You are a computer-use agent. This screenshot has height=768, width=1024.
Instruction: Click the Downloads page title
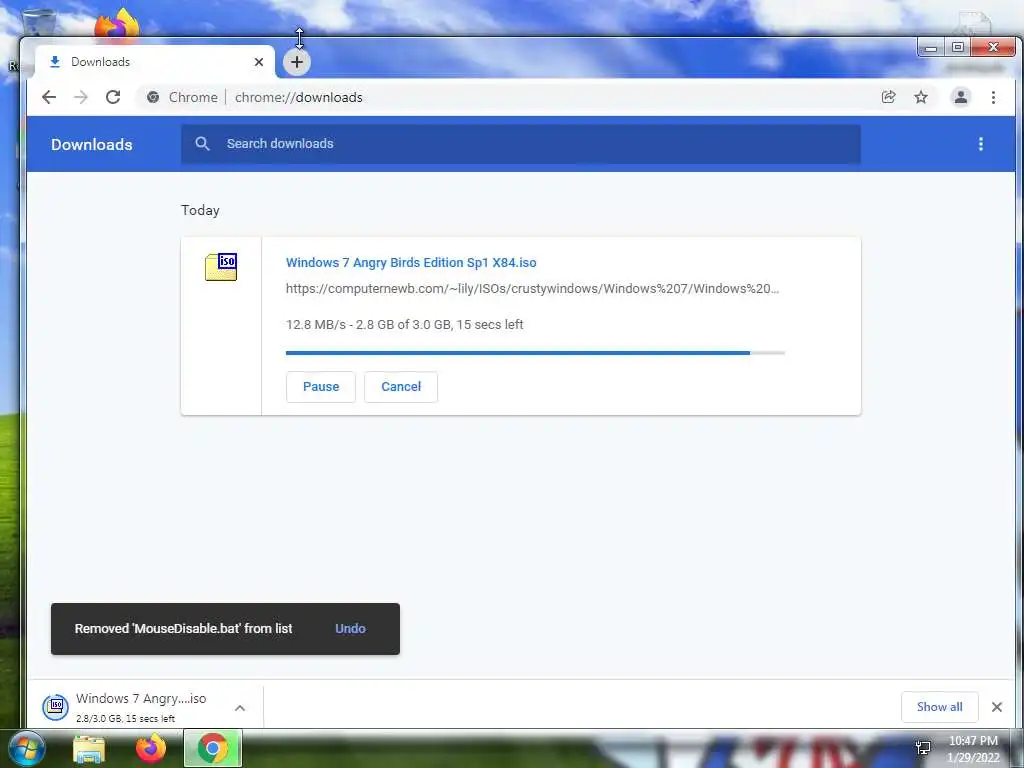[x=91, y=144]
